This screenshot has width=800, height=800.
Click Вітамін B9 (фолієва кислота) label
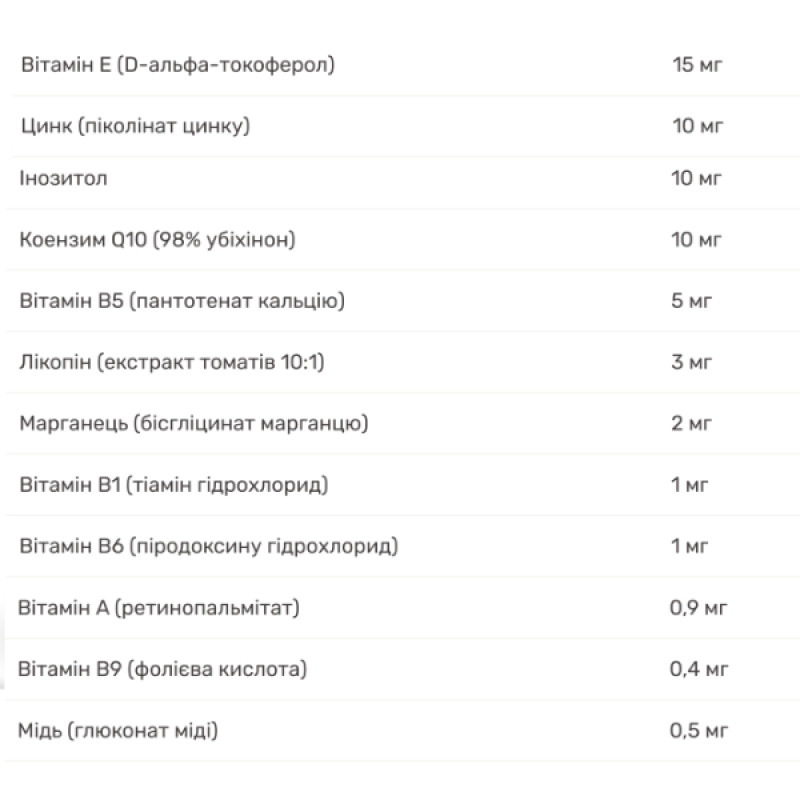[x=162, y=669]
